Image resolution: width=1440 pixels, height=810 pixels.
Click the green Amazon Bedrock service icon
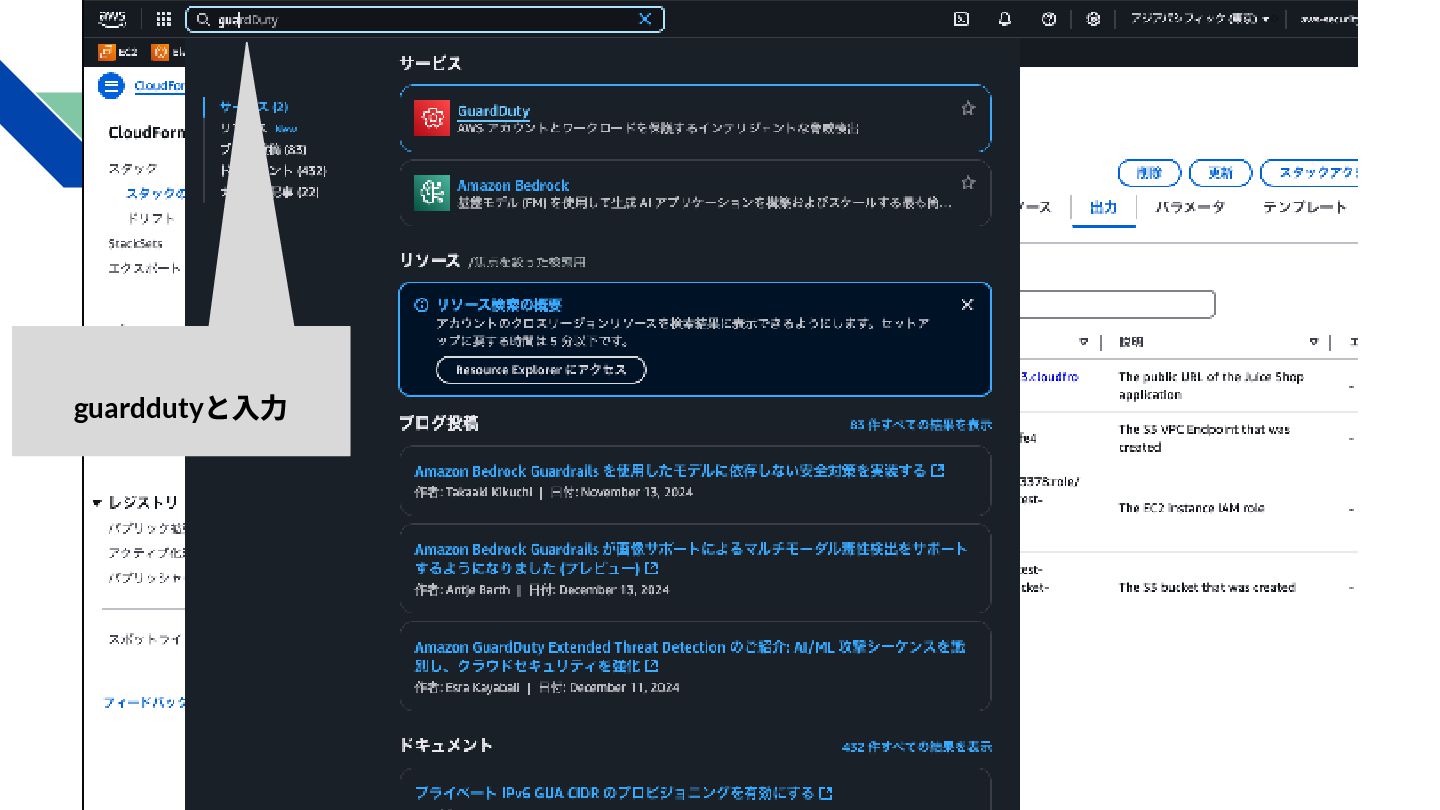point(432,193)
